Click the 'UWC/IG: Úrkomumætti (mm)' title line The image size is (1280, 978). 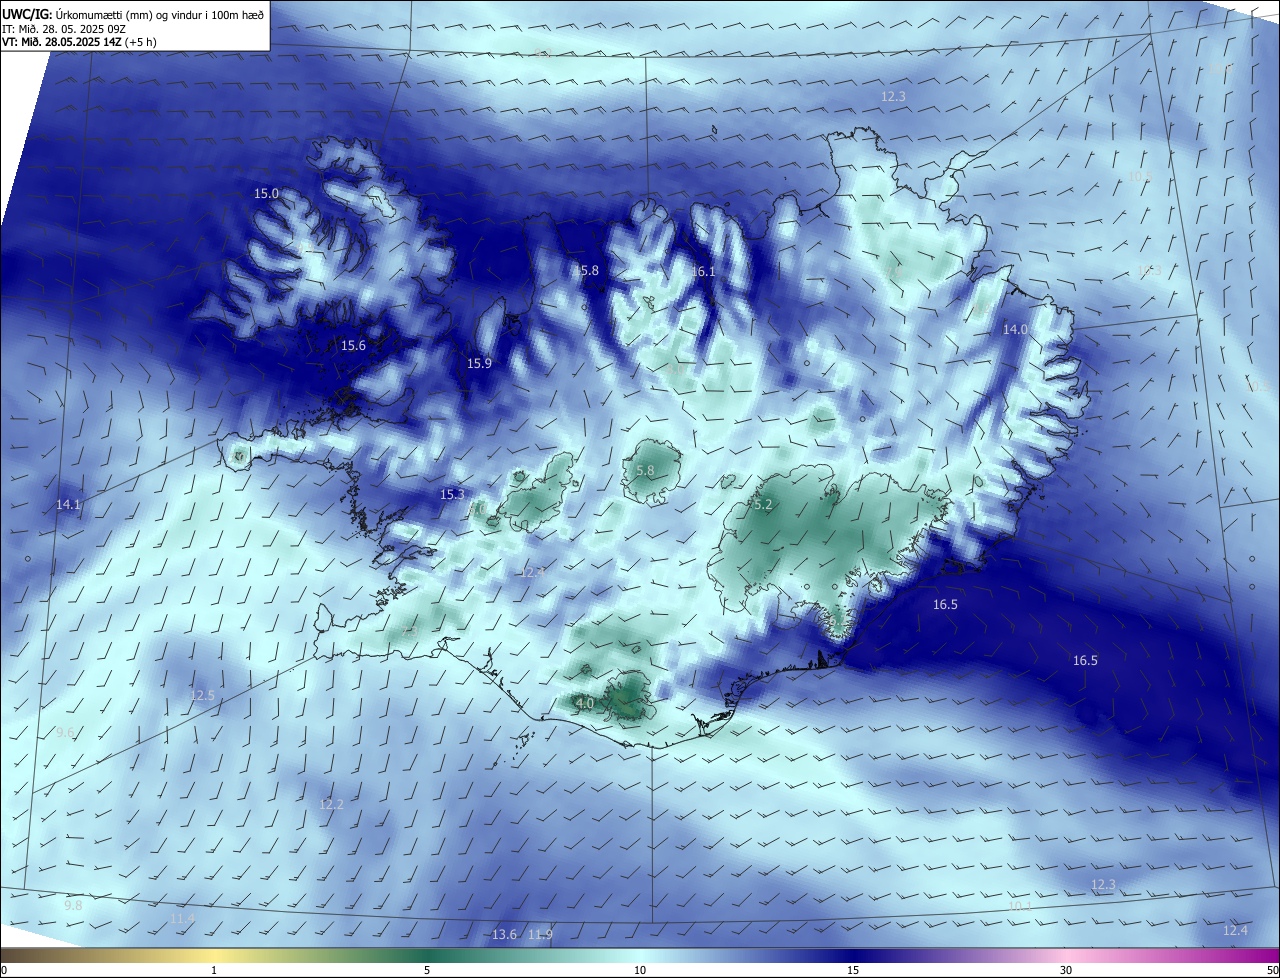134,14
